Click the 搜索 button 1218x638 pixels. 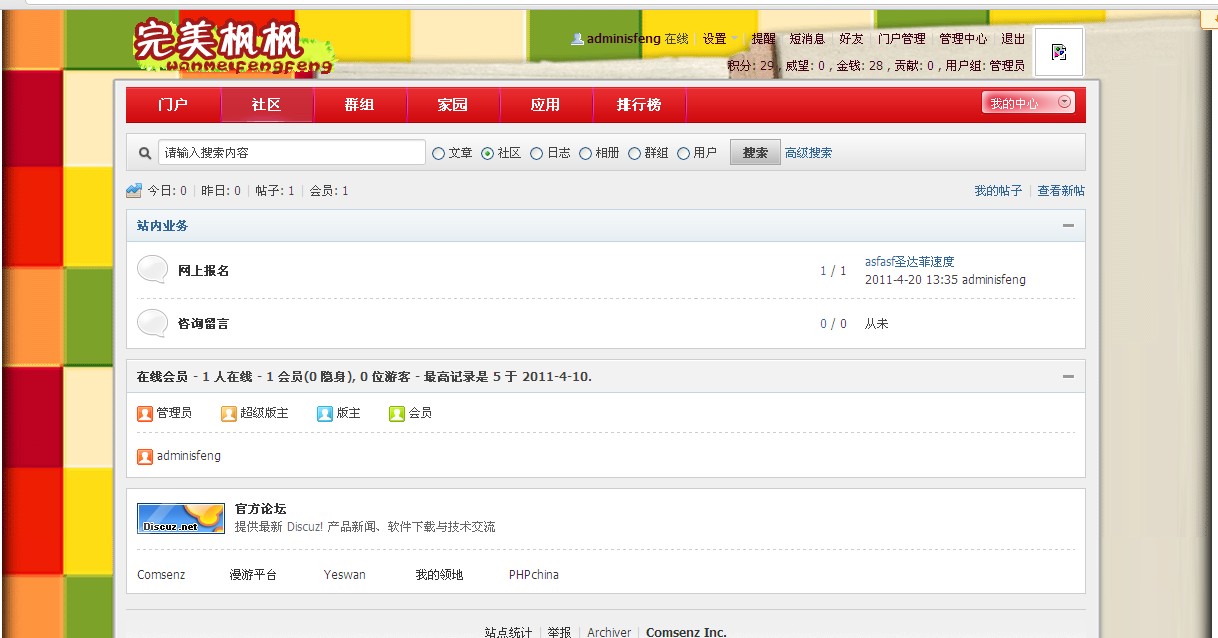[755, 153]
